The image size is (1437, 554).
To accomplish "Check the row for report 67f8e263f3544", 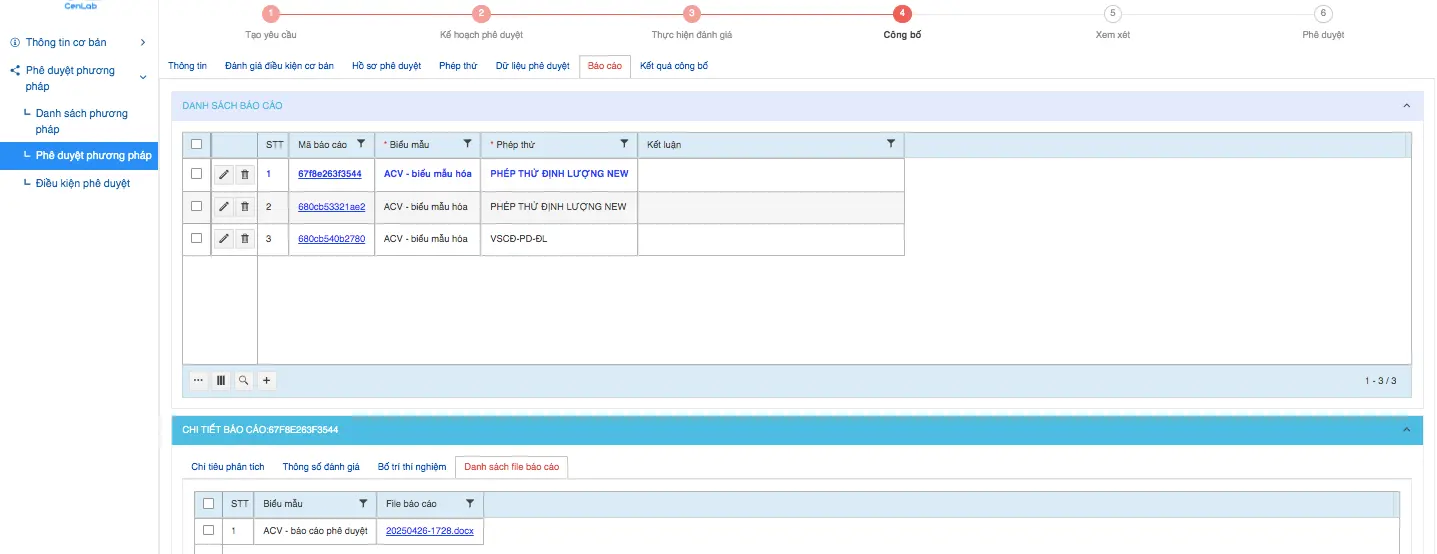I will pos(197,174).
